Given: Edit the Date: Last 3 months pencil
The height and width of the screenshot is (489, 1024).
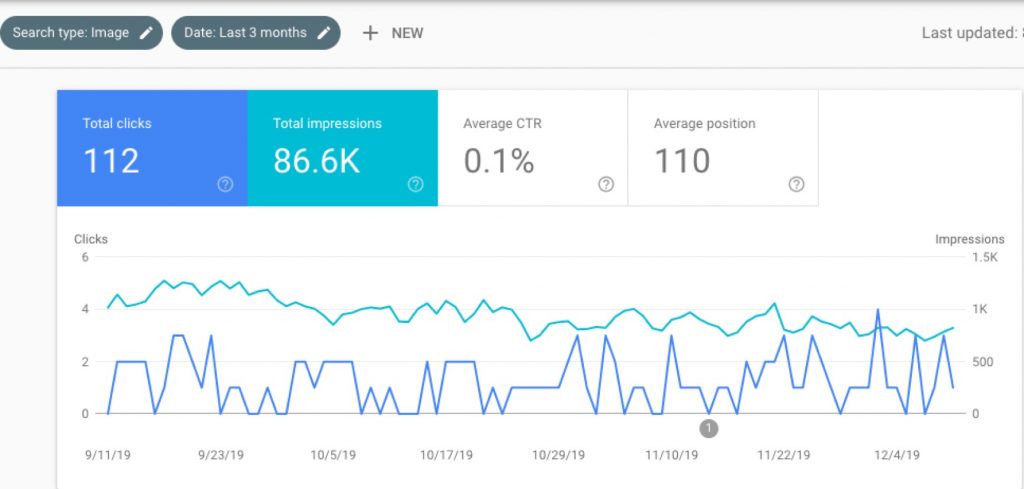Looking at the screenshot, I should coord(324,33).
